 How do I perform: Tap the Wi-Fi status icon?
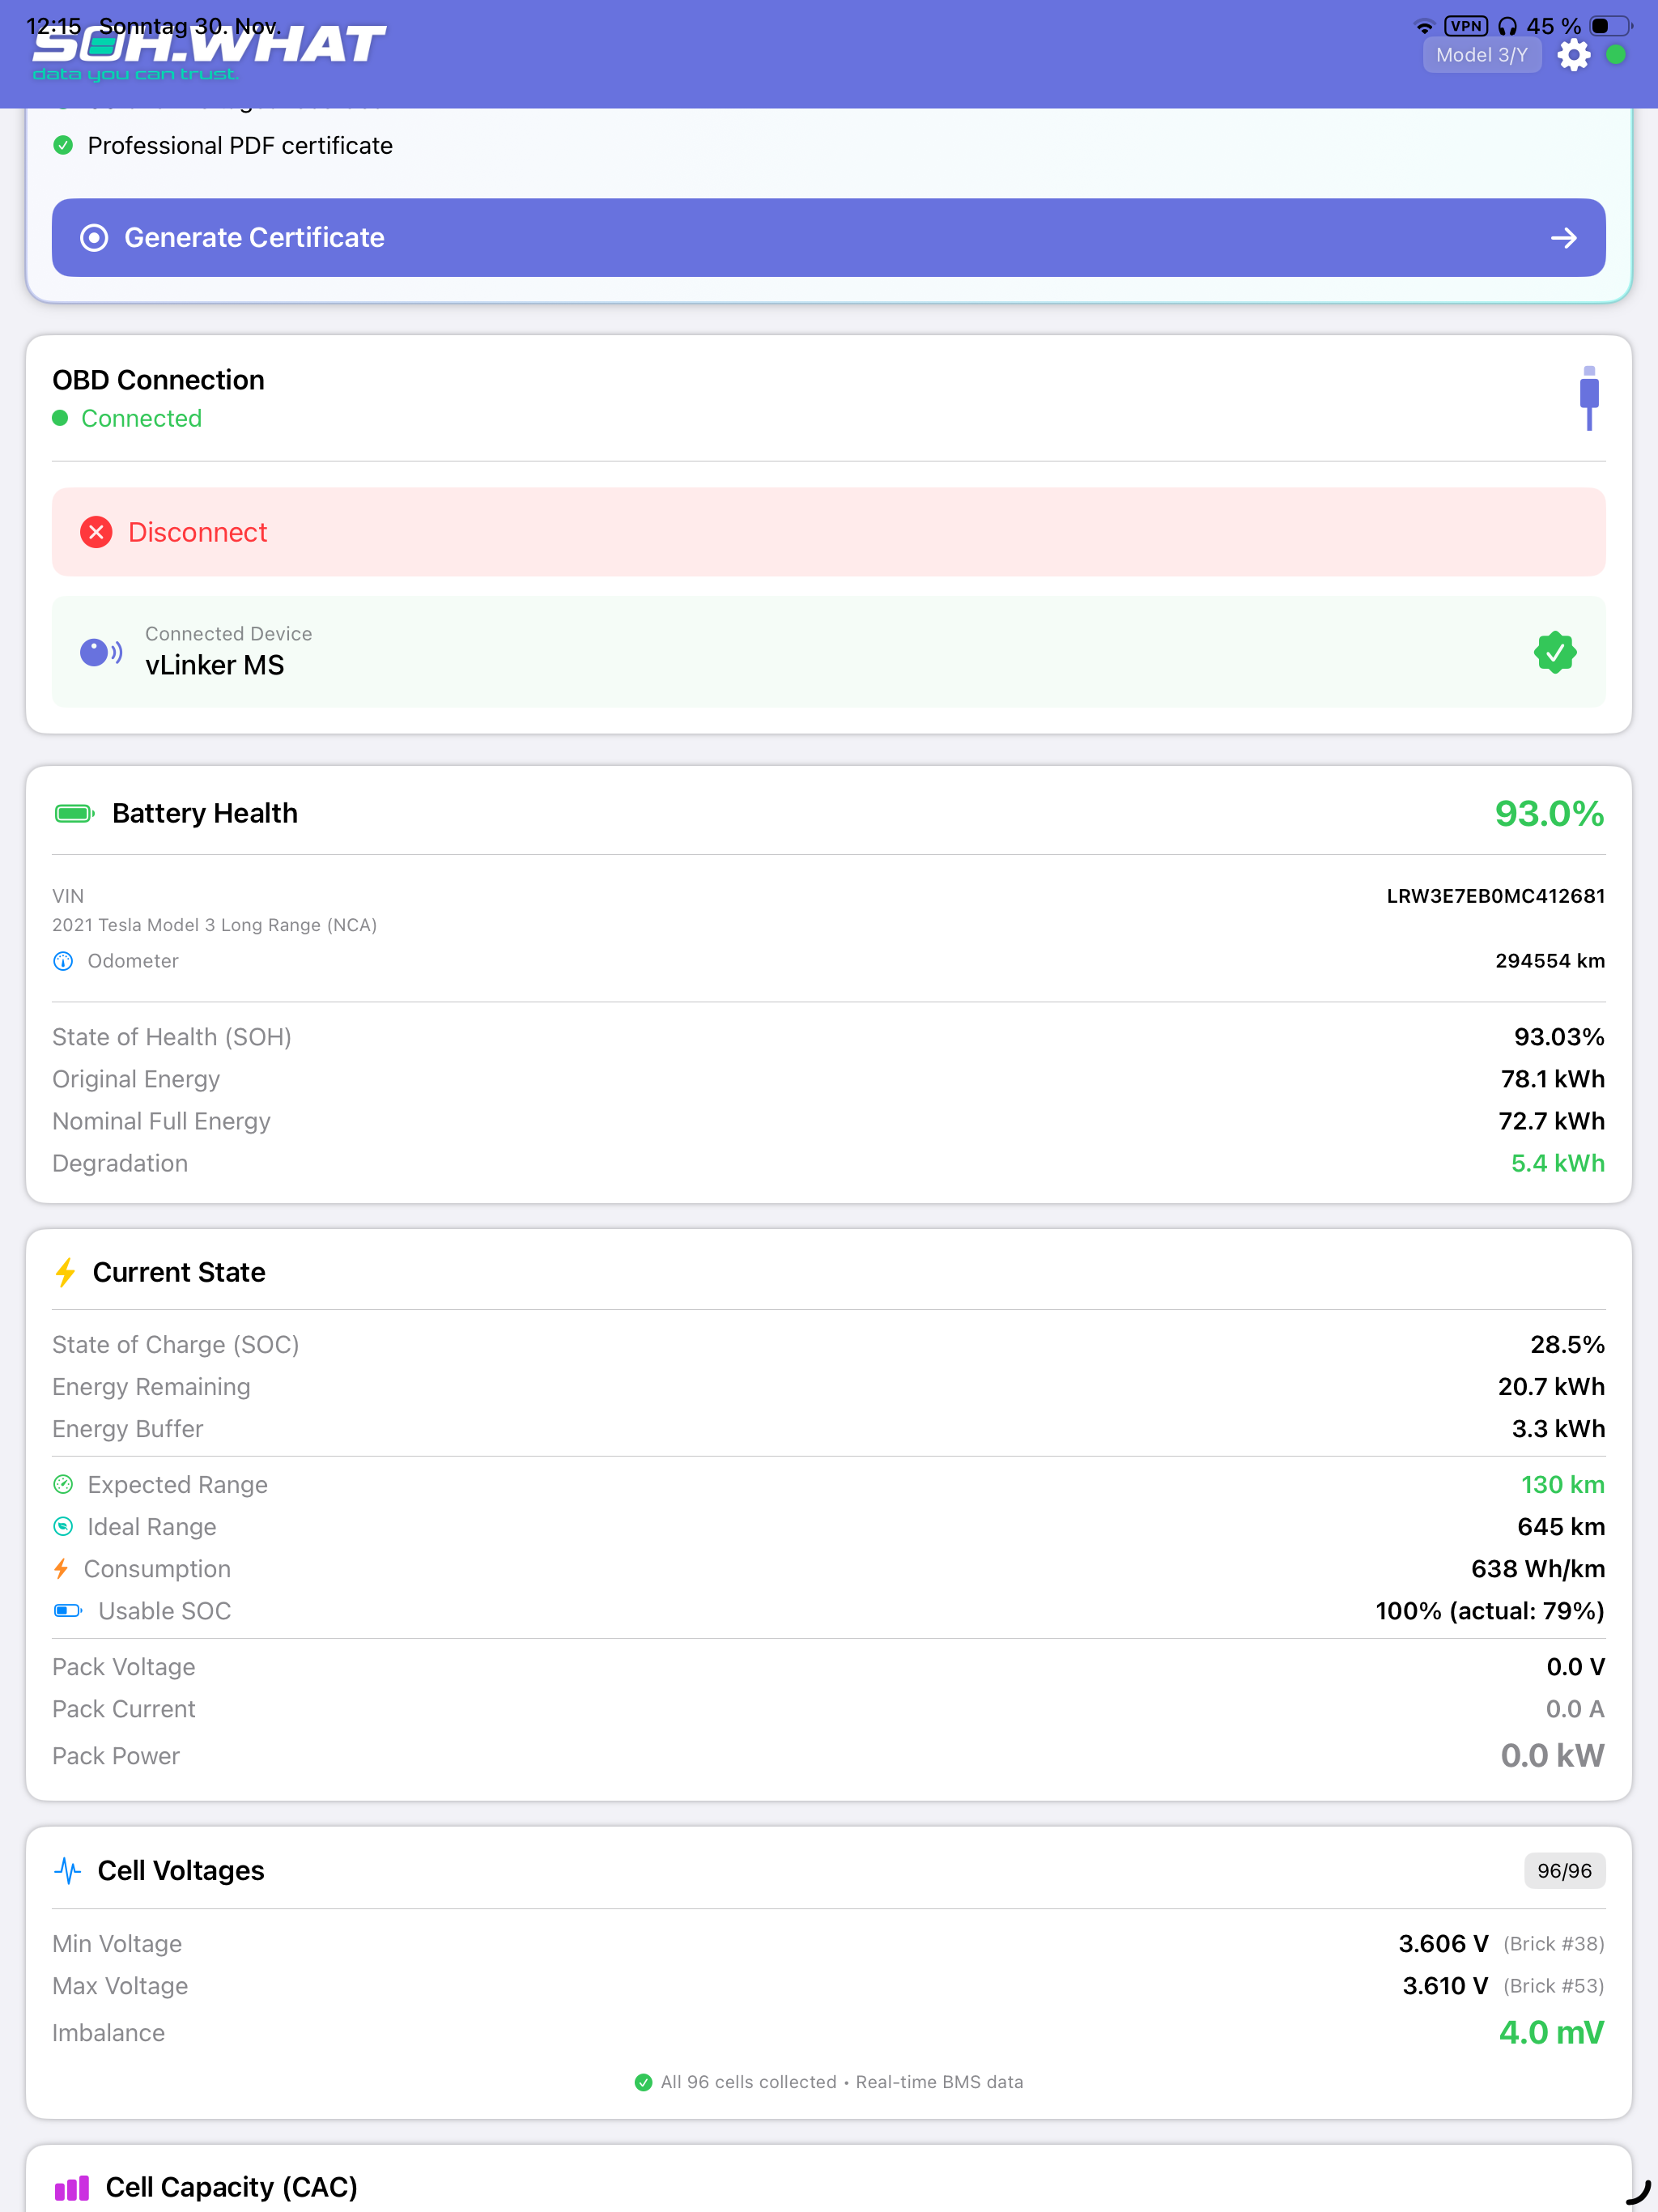(x=1425, y=27)
